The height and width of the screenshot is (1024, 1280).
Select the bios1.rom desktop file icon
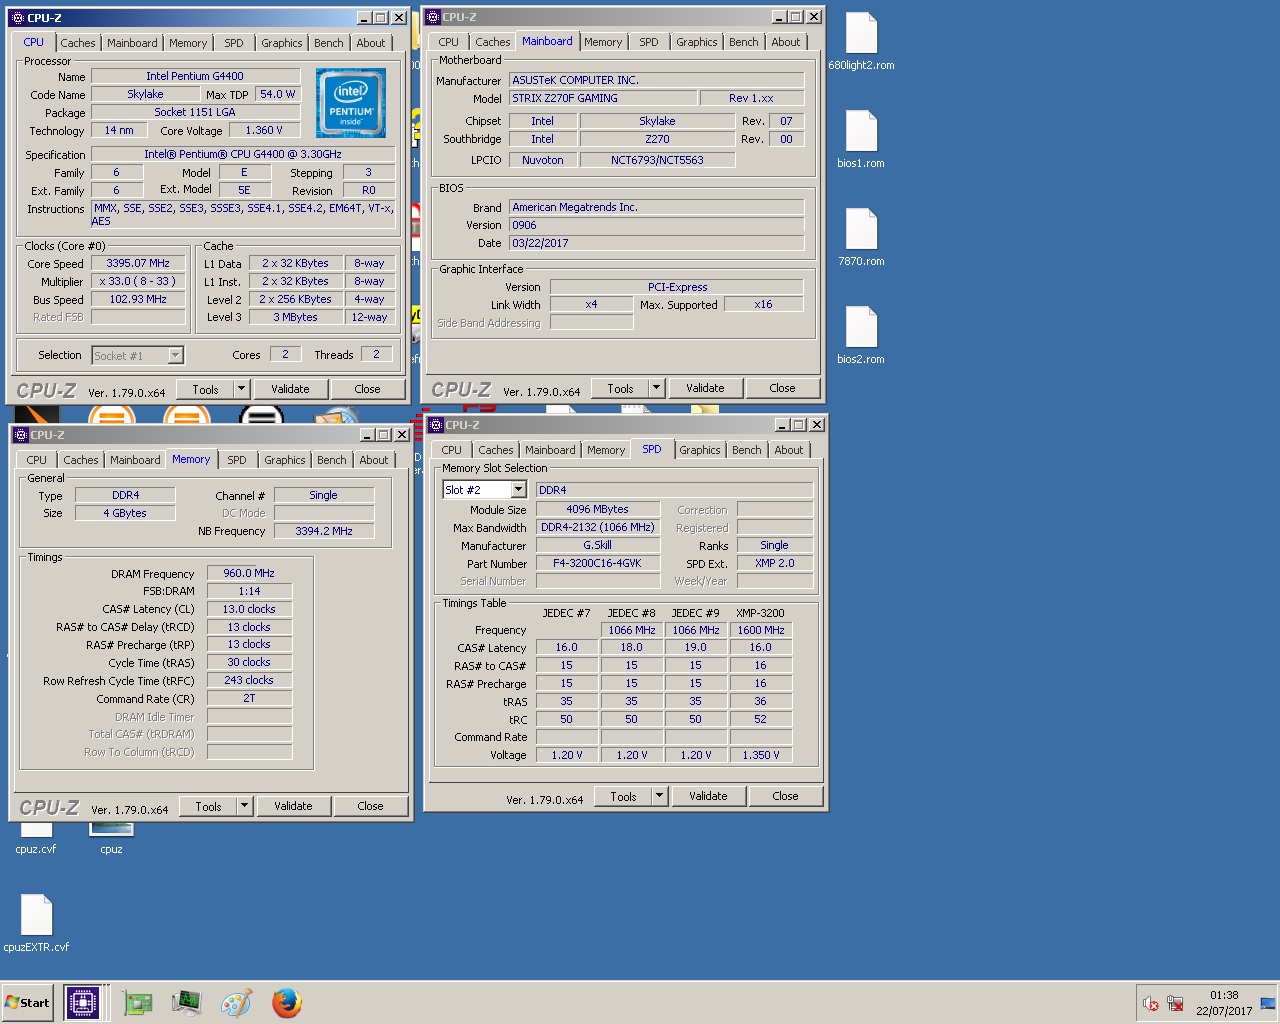click(x=861, y=140)
